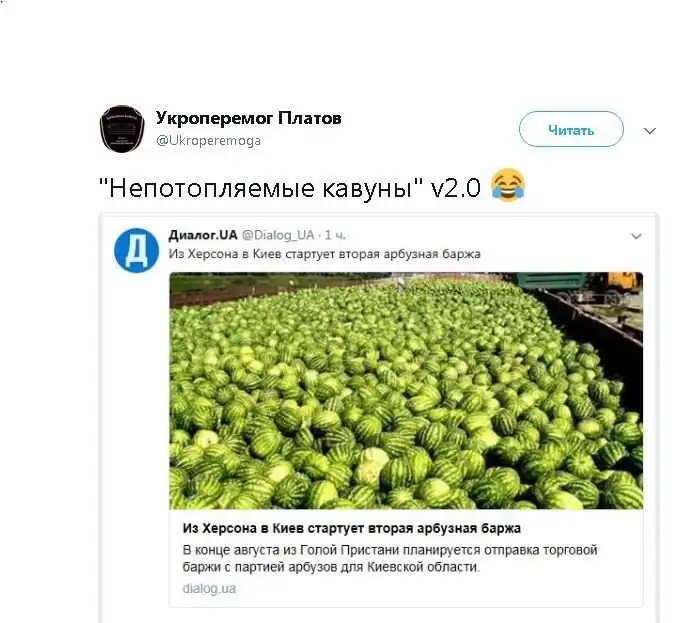Open the article headline about арбузная баржа
This screenshot has height=623, width=690.
coord(352,528)
